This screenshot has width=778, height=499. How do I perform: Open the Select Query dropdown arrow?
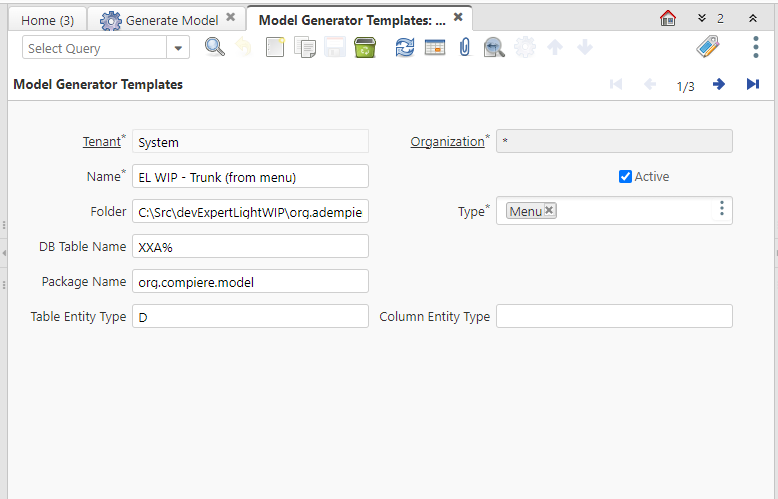(x=179, y=48)
